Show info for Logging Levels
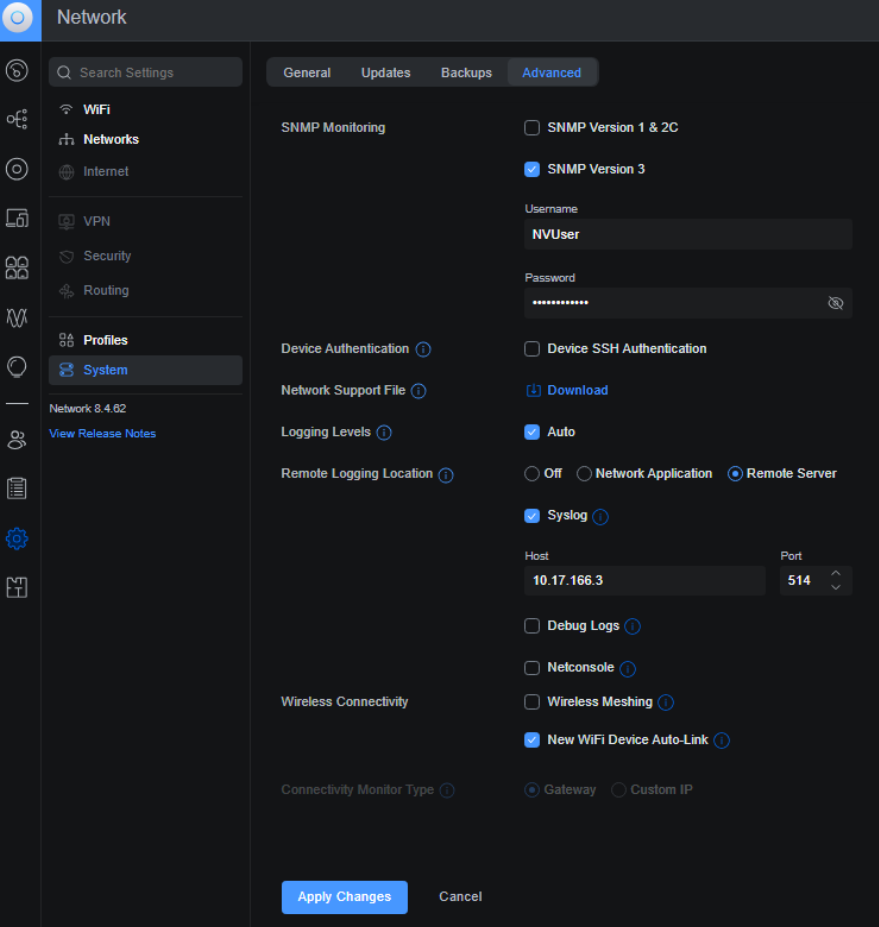879x927 pixels. [384, 433]
